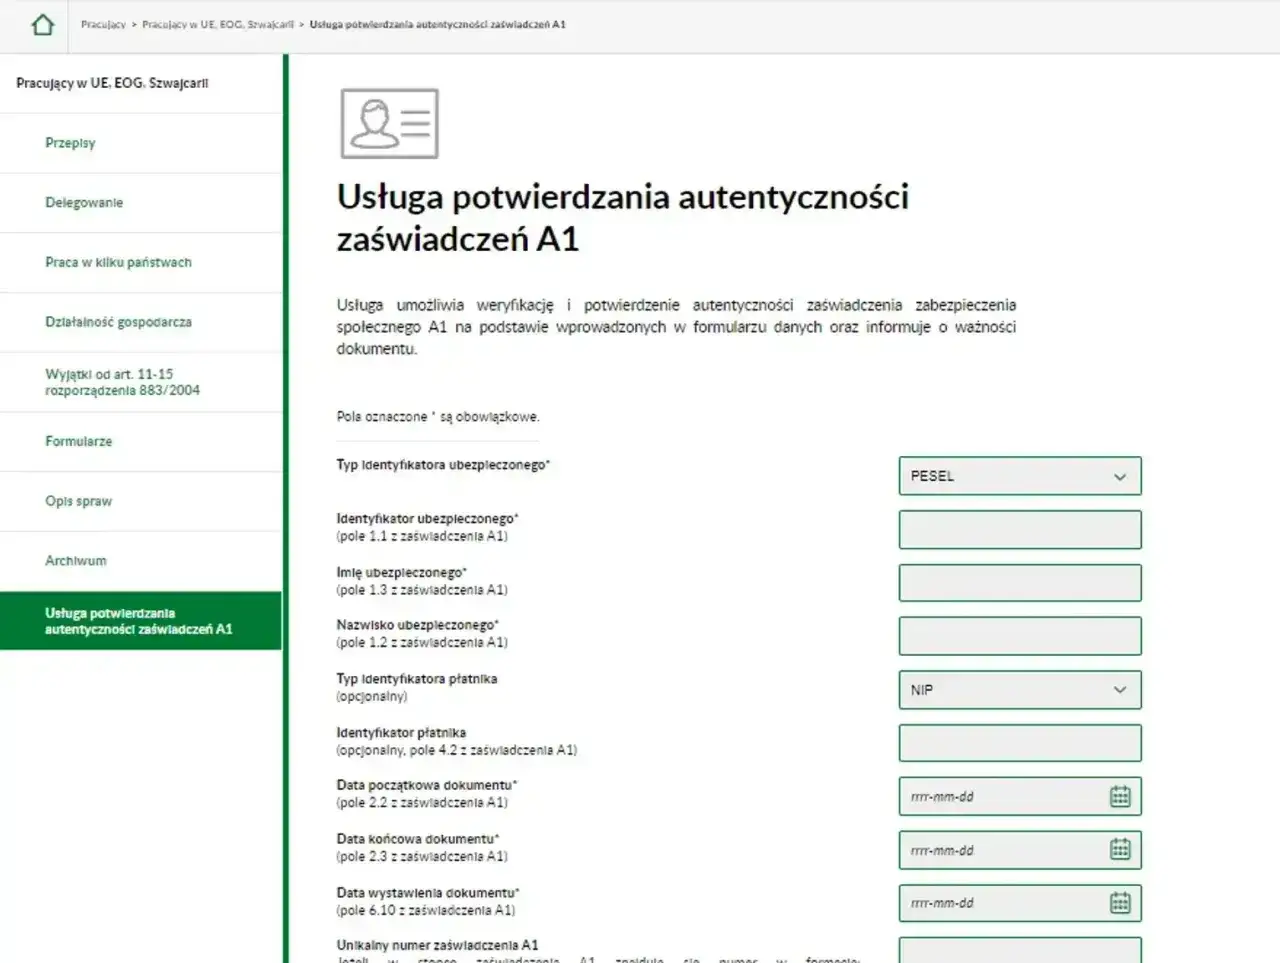1280x963 pixels.
Task: Focus the Identyfikator płatnika input field
Action: (1020, 743)
